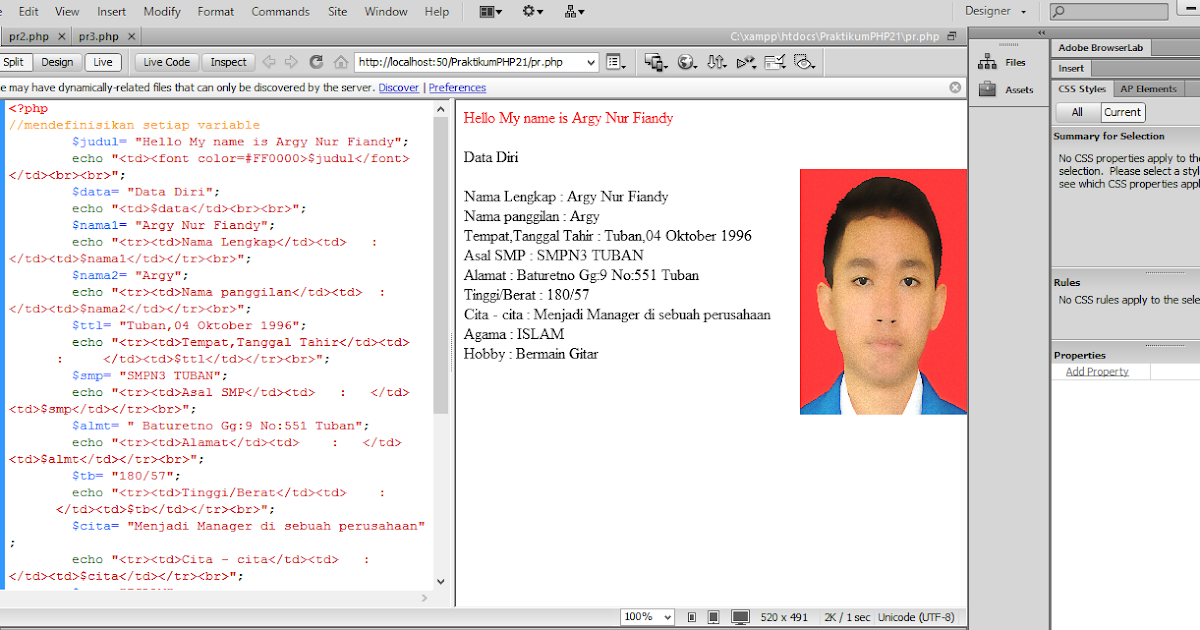Click the red heading text in Live view
The height and width of the screenshot is (630, 1200).
(569, 118)
